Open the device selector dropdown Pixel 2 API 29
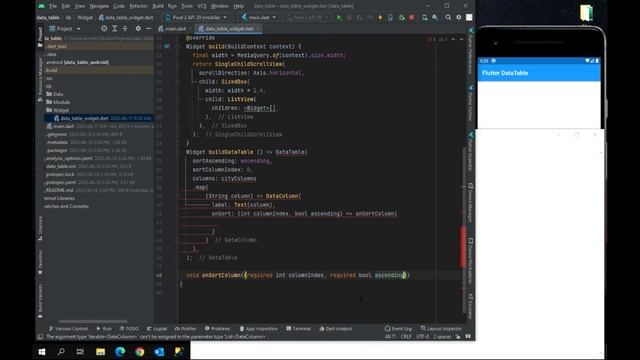 coord(196,18)
